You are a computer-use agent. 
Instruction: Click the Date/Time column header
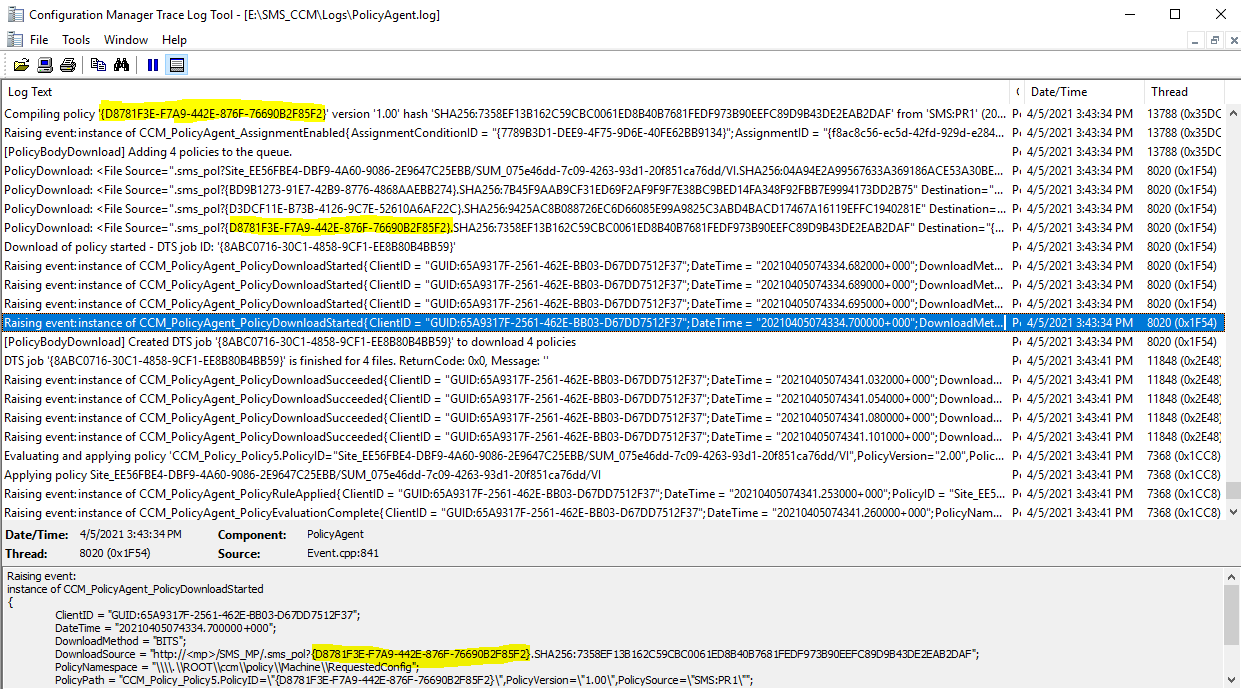pos(1084,92)
